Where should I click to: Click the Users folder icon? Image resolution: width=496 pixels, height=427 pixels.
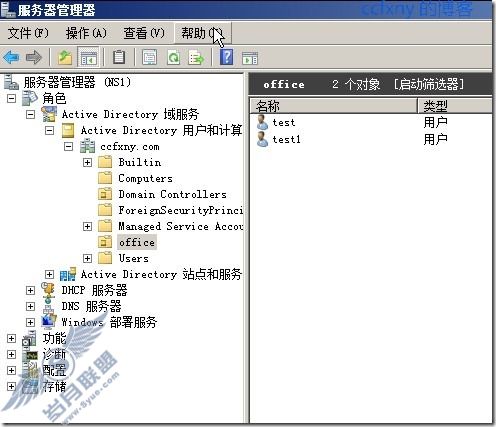(105, 258)
